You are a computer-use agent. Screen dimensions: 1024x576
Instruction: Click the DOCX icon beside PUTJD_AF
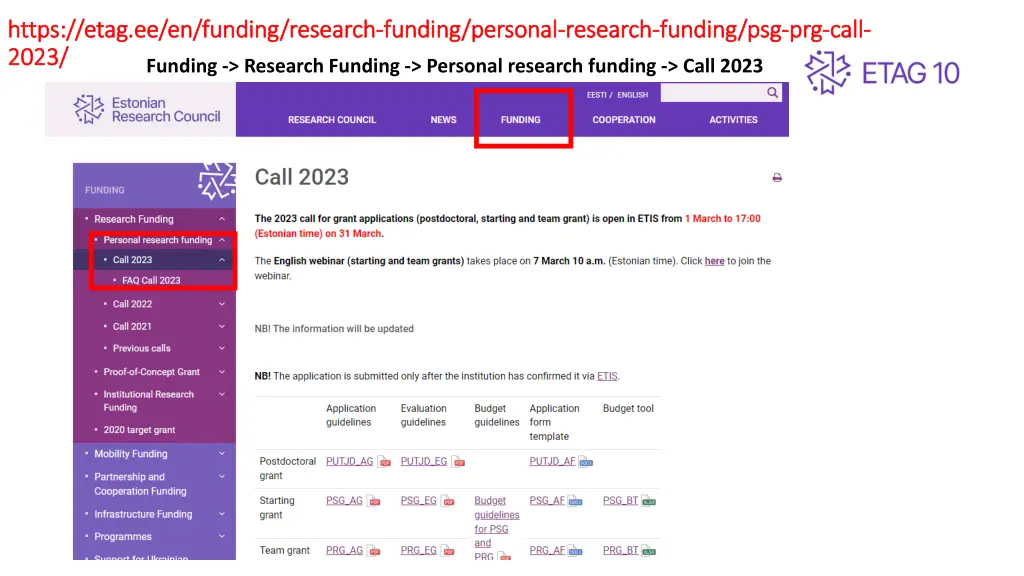[x=586, y=462]
